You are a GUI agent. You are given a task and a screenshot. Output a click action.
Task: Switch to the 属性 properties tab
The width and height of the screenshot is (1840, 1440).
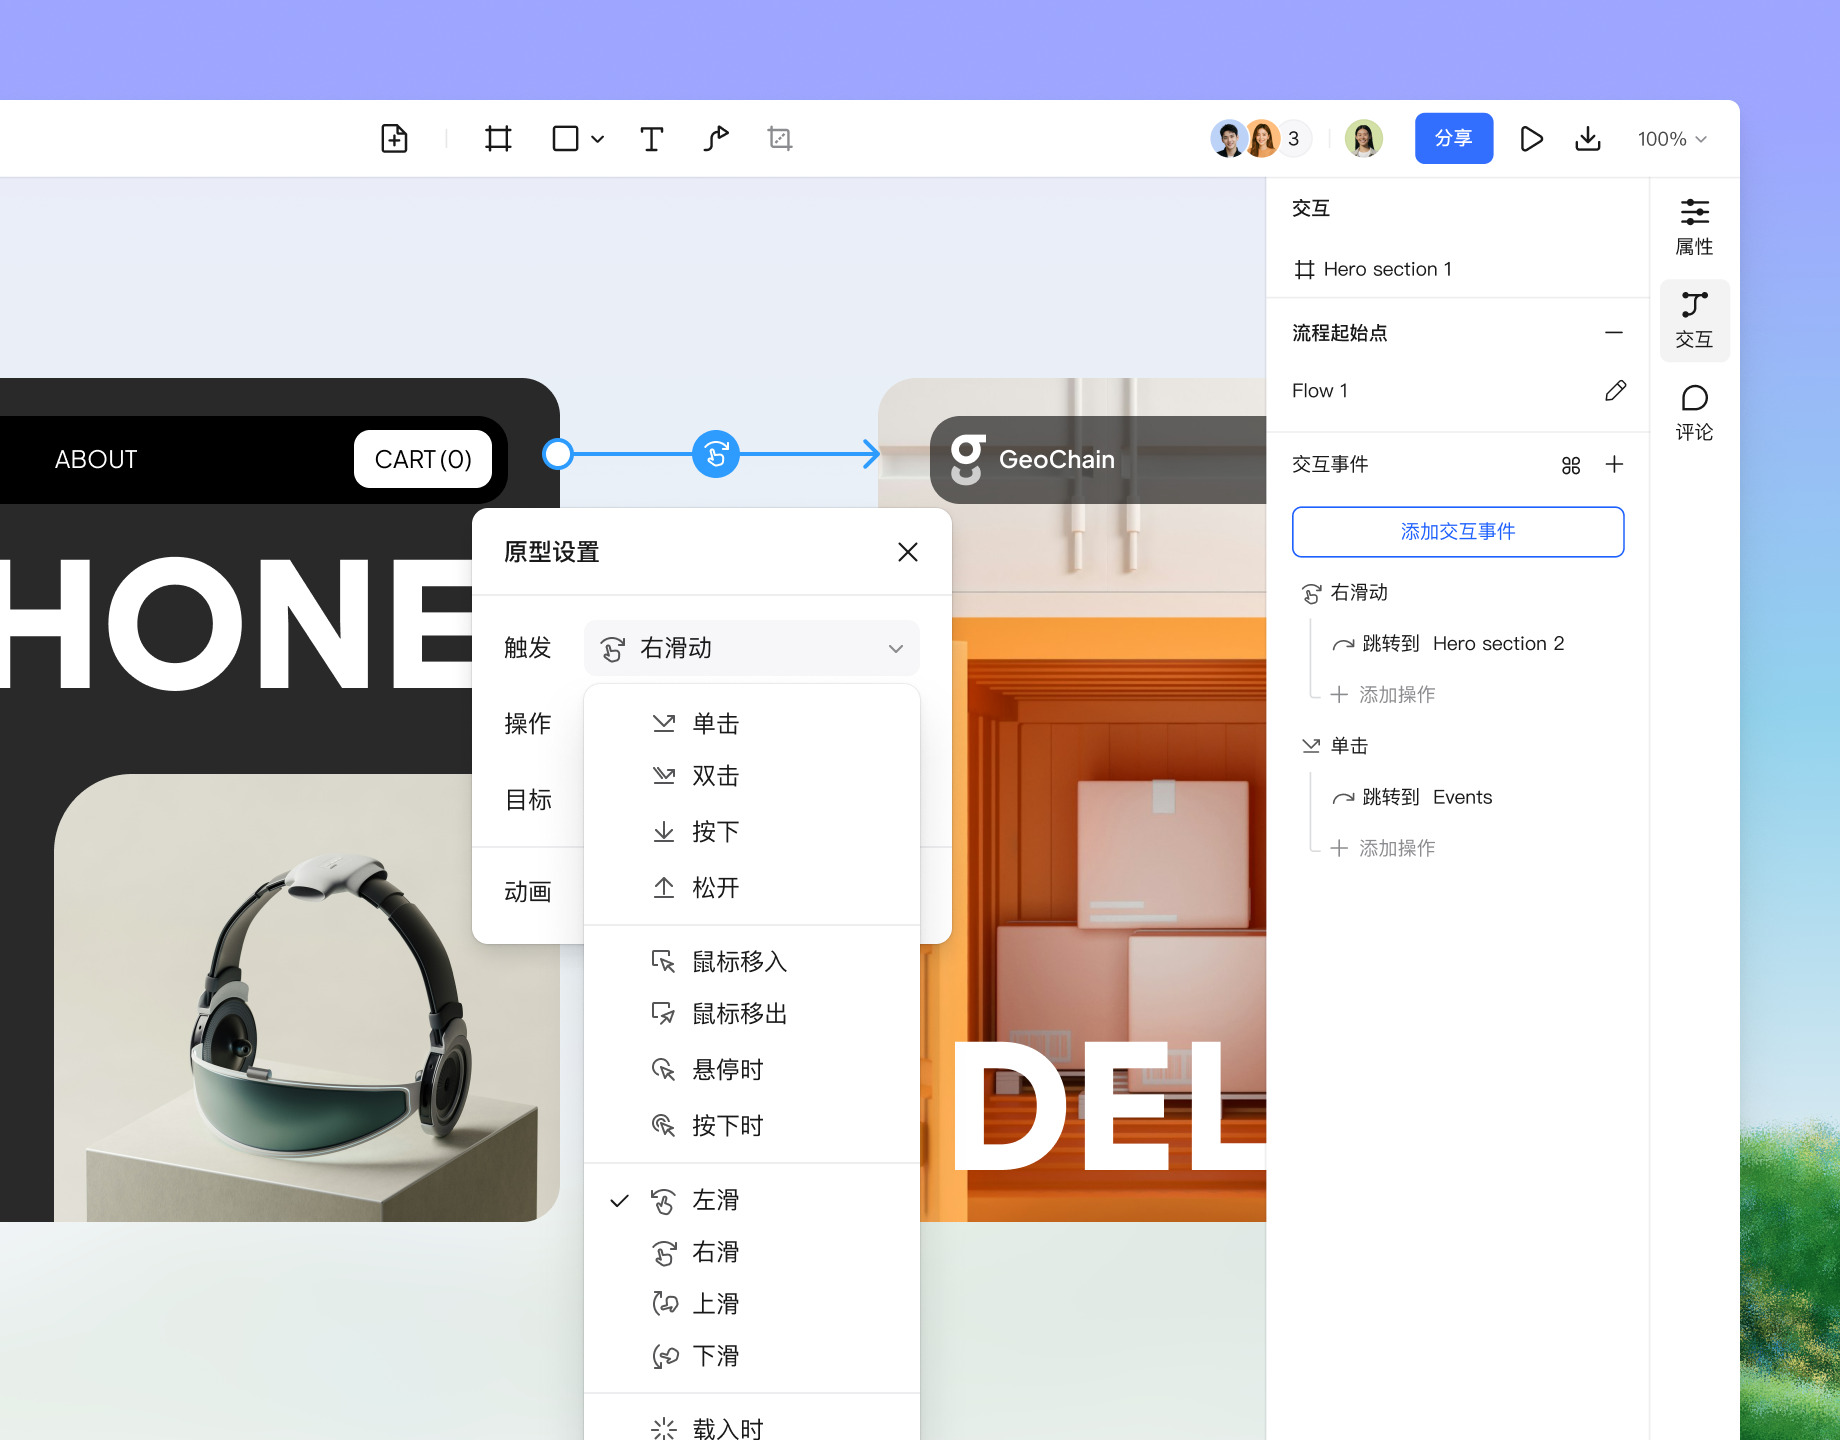pyautogui.click(x=1694, y=226)
